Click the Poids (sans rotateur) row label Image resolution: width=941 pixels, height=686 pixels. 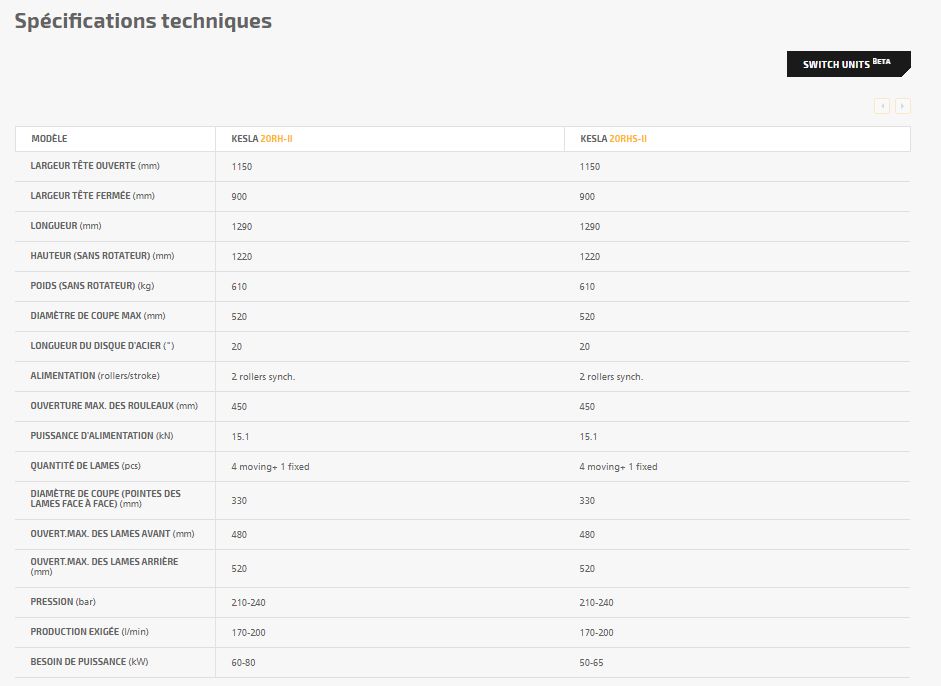click(x=92, y=286)
